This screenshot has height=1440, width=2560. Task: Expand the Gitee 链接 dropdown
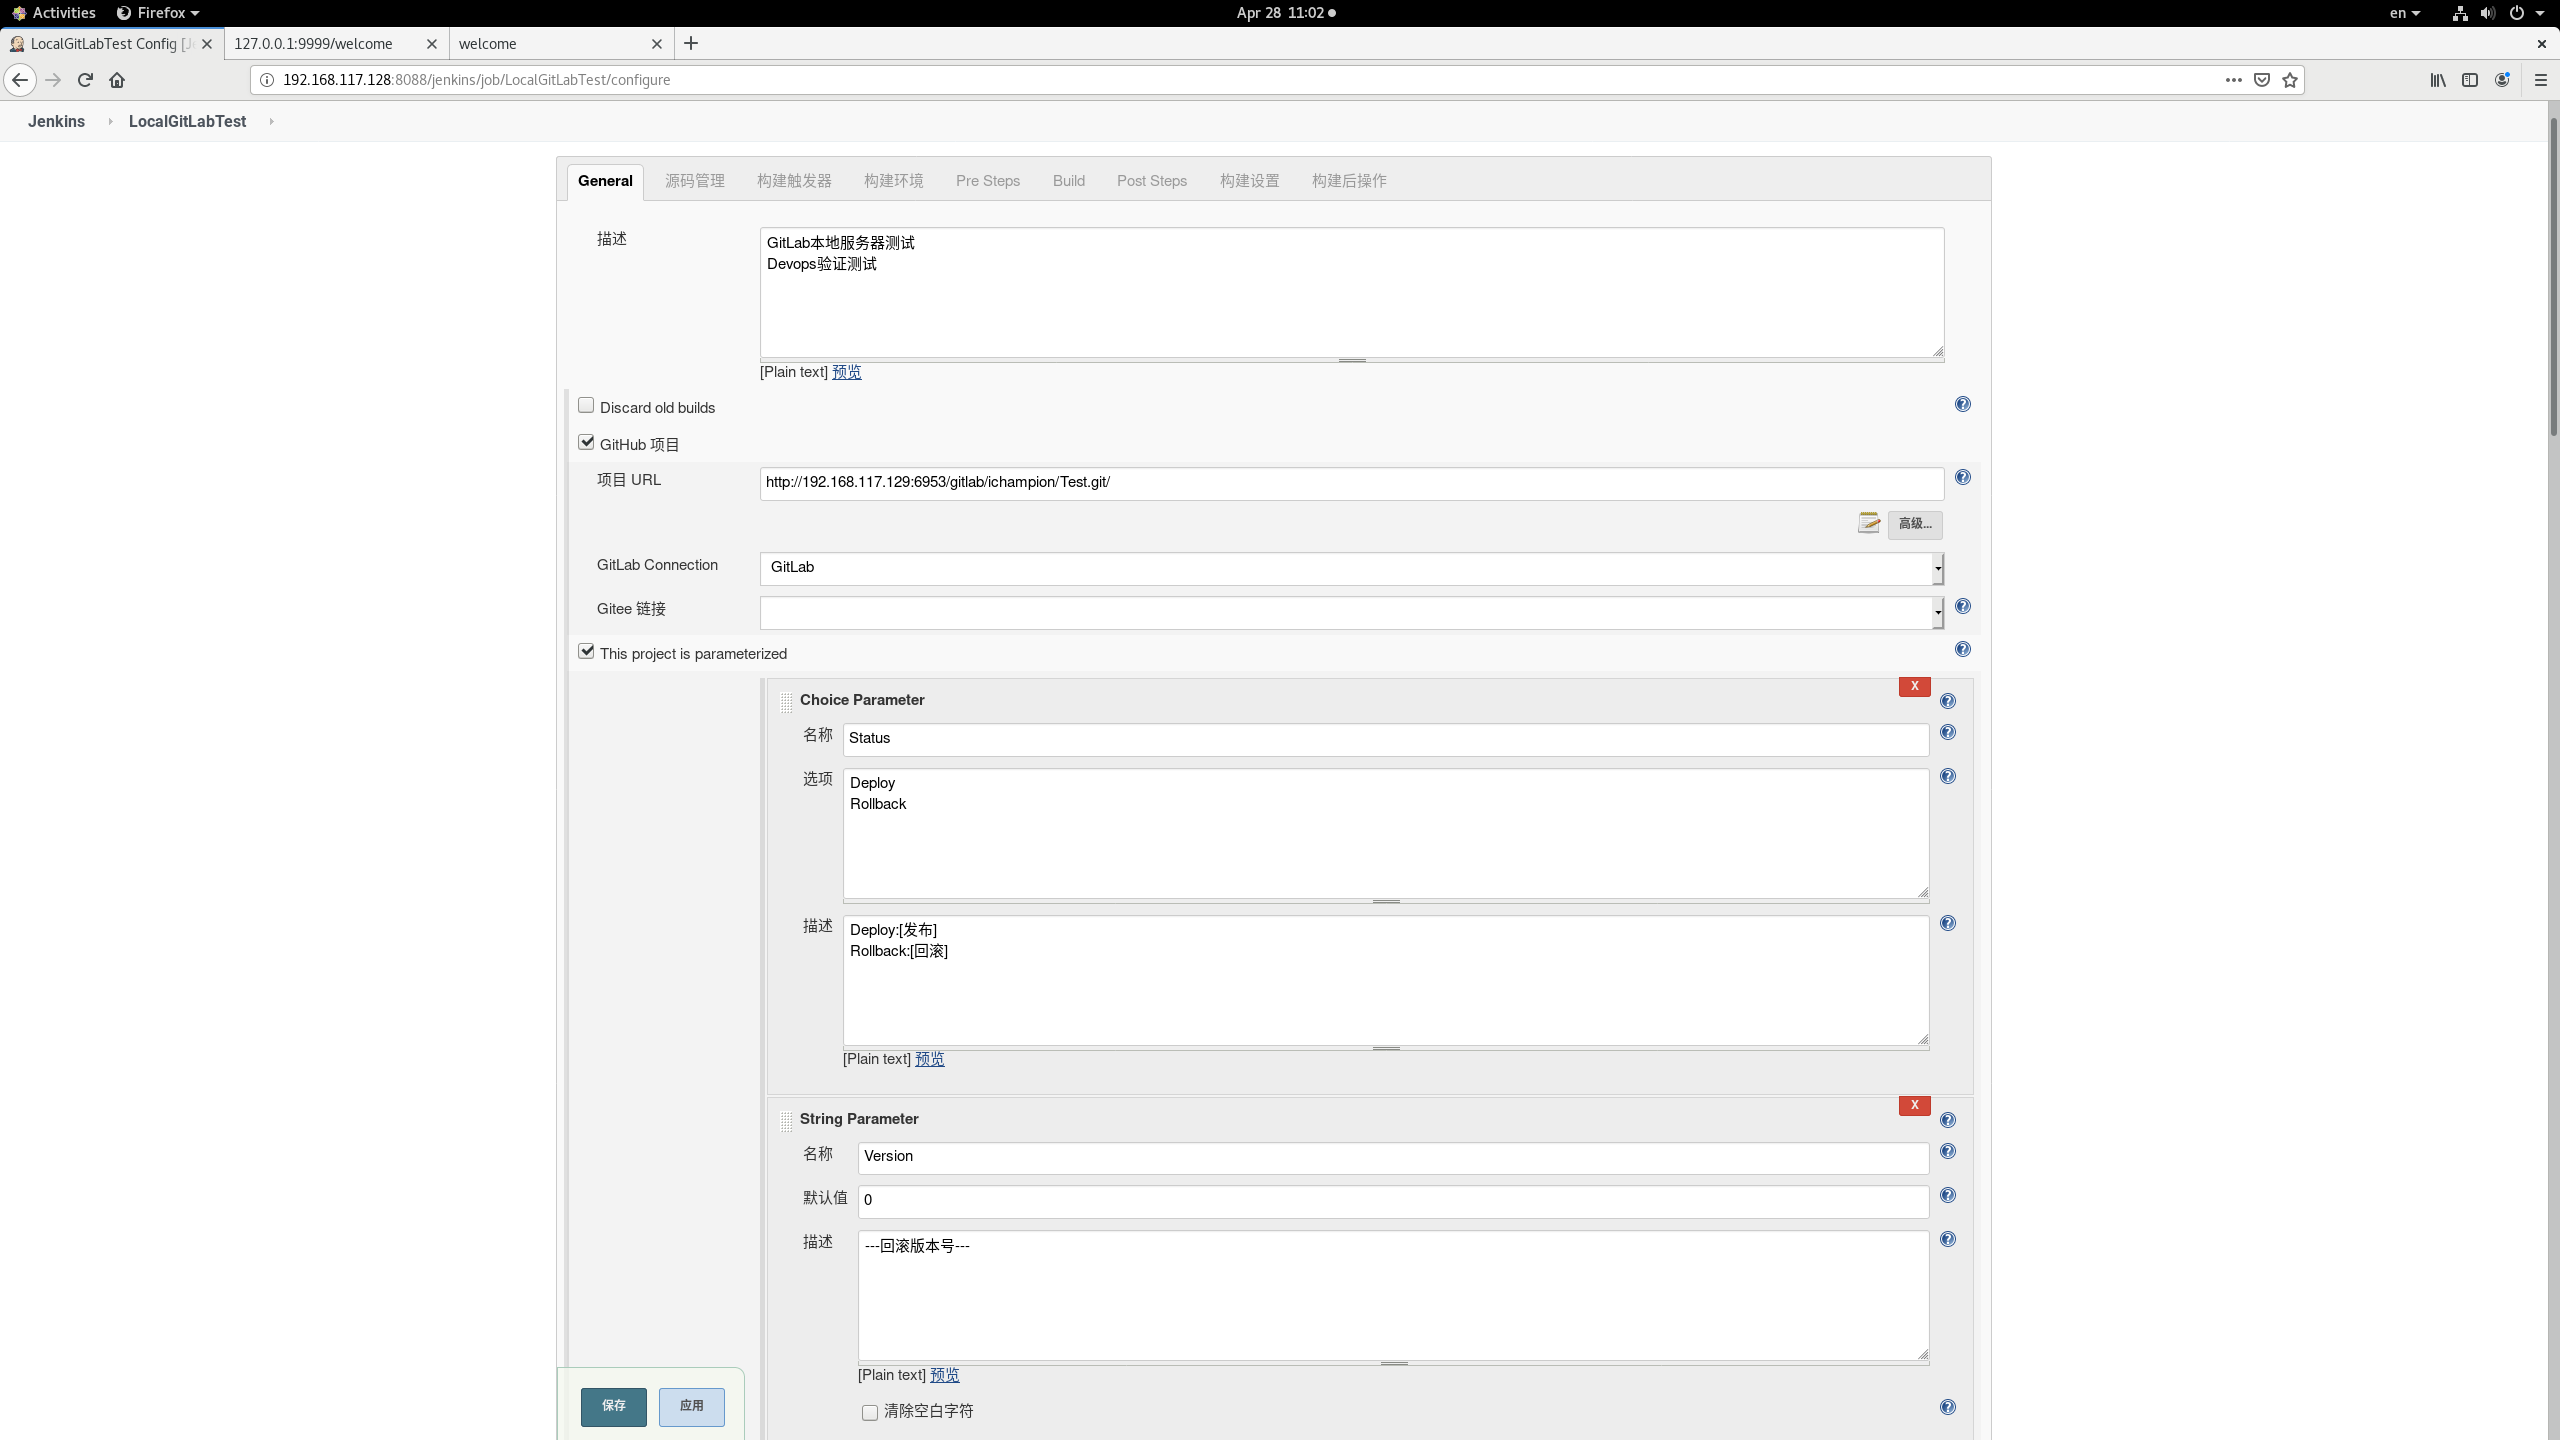(1936, 612)
